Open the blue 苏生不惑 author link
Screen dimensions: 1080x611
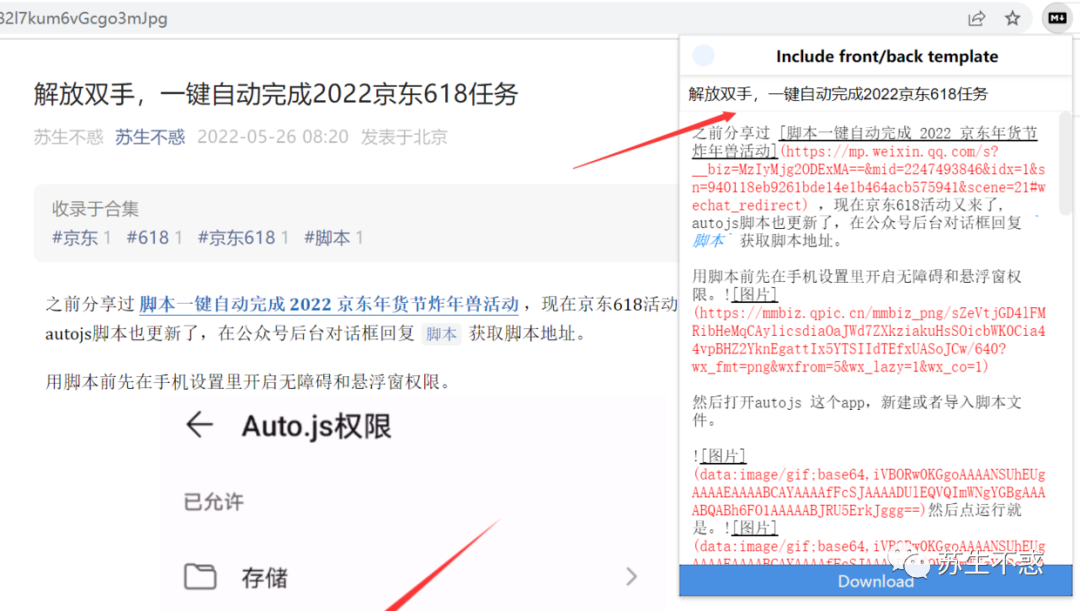[x=149, y=137]
